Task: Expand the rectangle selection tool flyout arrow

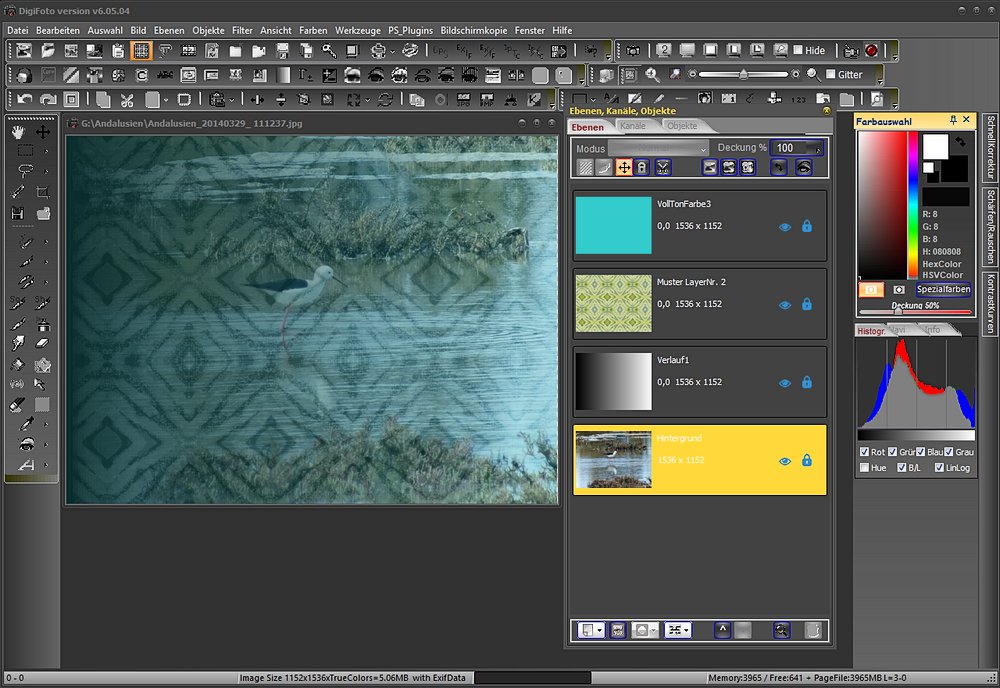Action: 46,151
